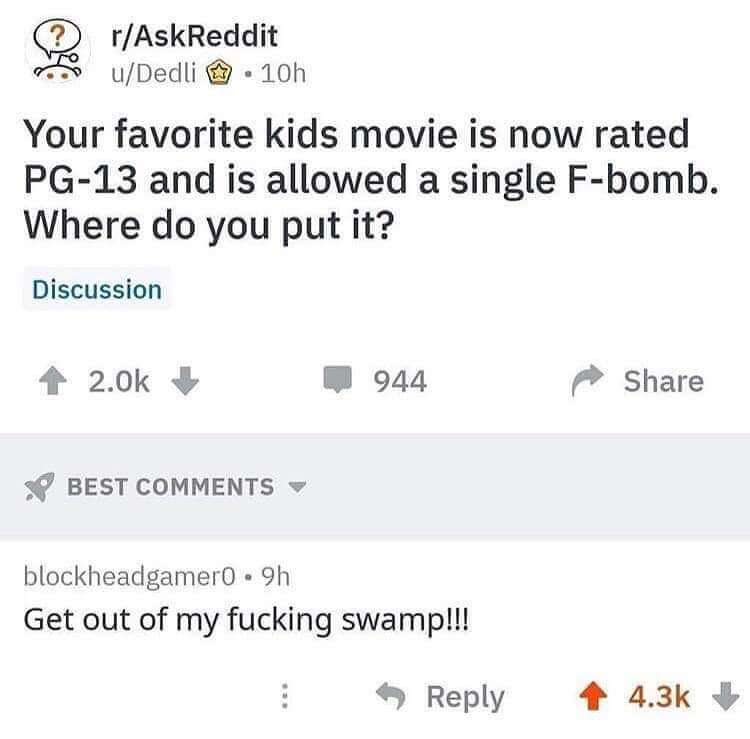Downvote blockheadgamer0's comment
The height and width of the screenshot is (739, 750).
click(x=726, y=696)
